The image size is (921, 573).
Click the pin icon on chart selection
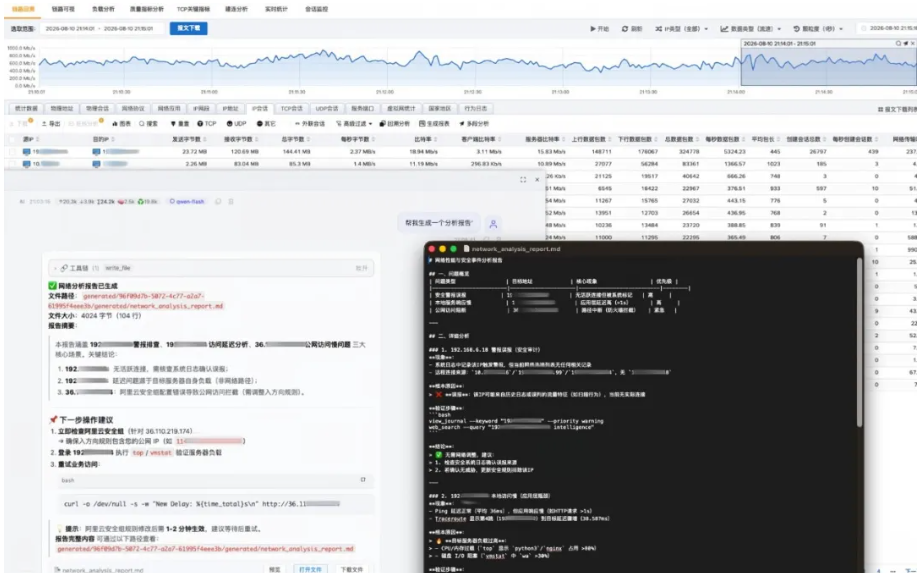click(906, 43)
